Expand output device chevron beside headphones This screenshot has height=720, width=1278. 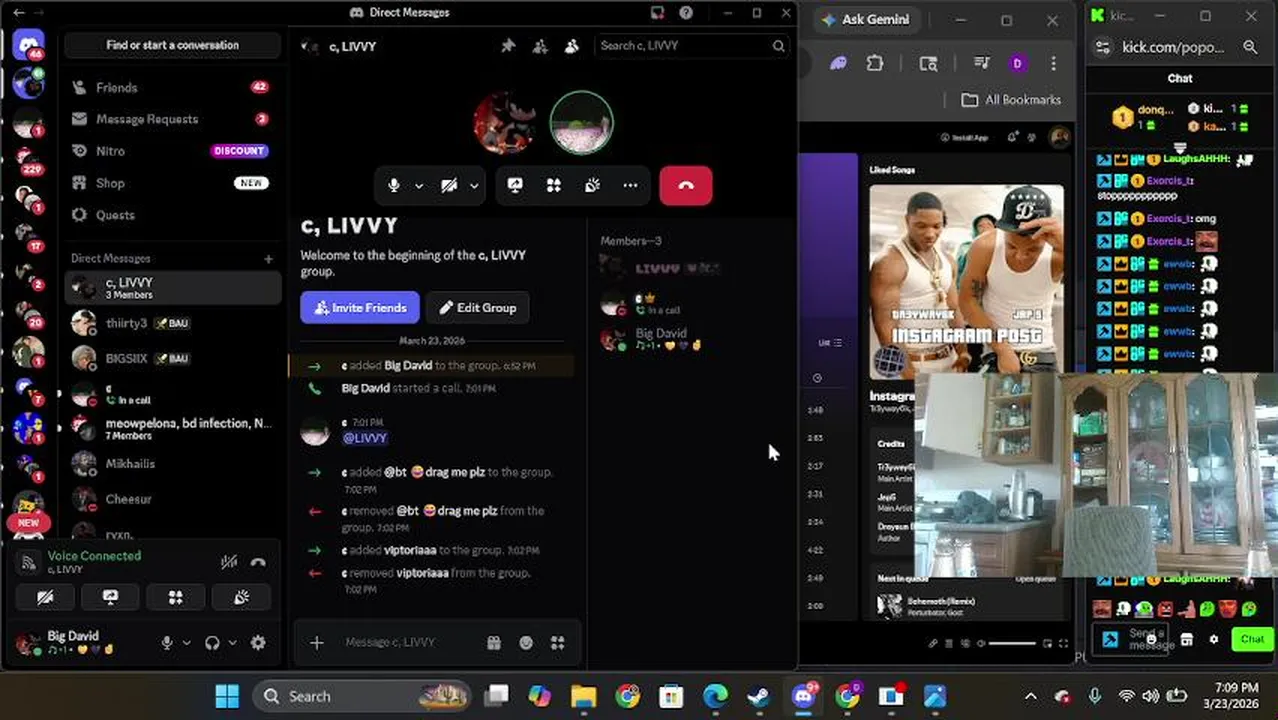232,643
